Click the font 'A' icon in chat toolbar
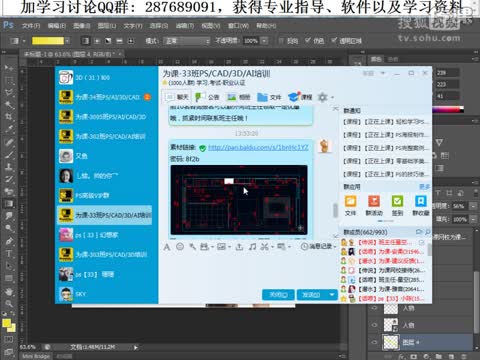 tap(167, 247)
